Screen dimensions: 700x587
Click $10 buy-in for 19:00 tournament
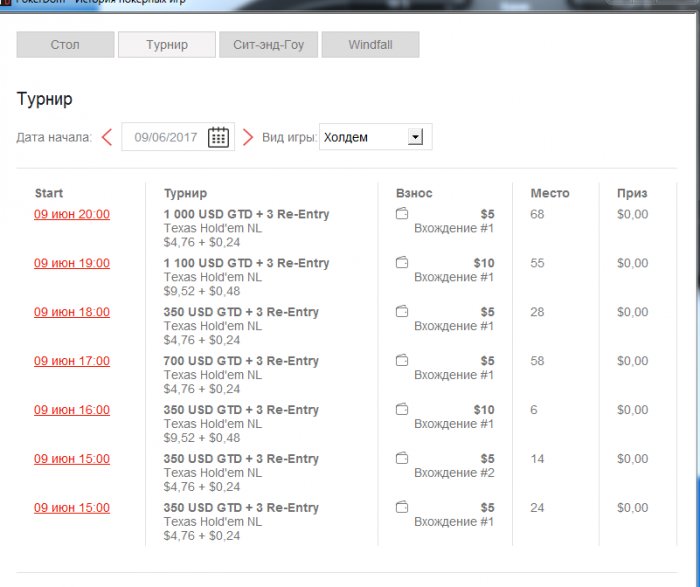(x=484, y=263)
